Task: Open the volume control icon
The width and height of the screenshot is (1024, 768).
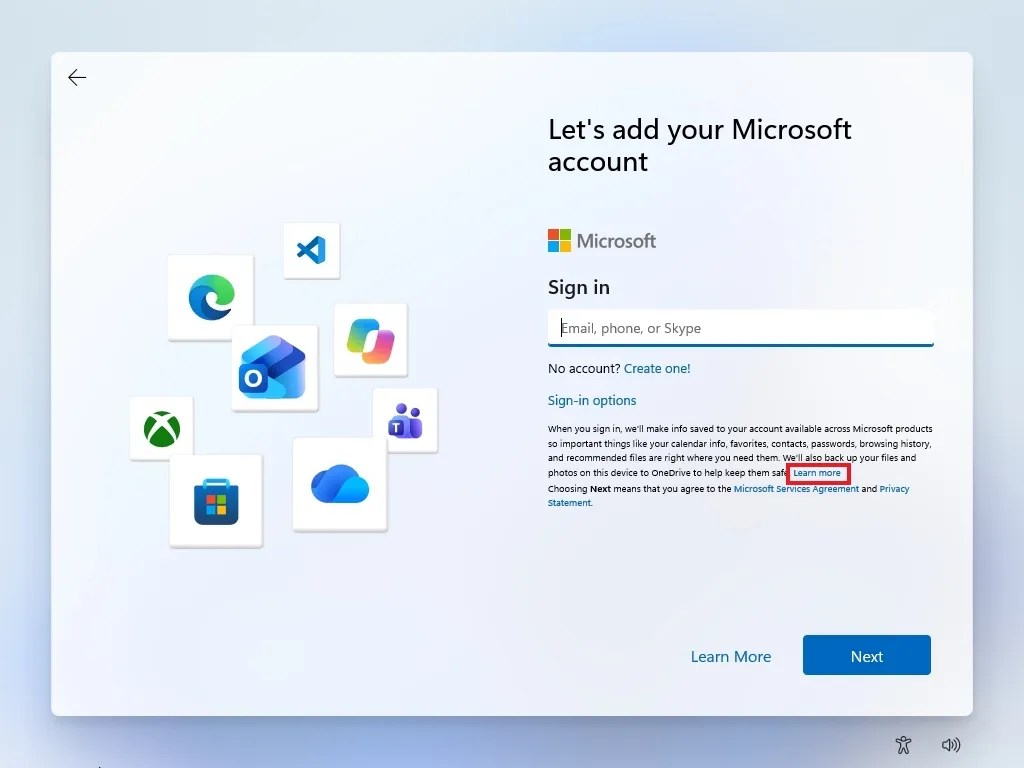Action: pos(951,744)
